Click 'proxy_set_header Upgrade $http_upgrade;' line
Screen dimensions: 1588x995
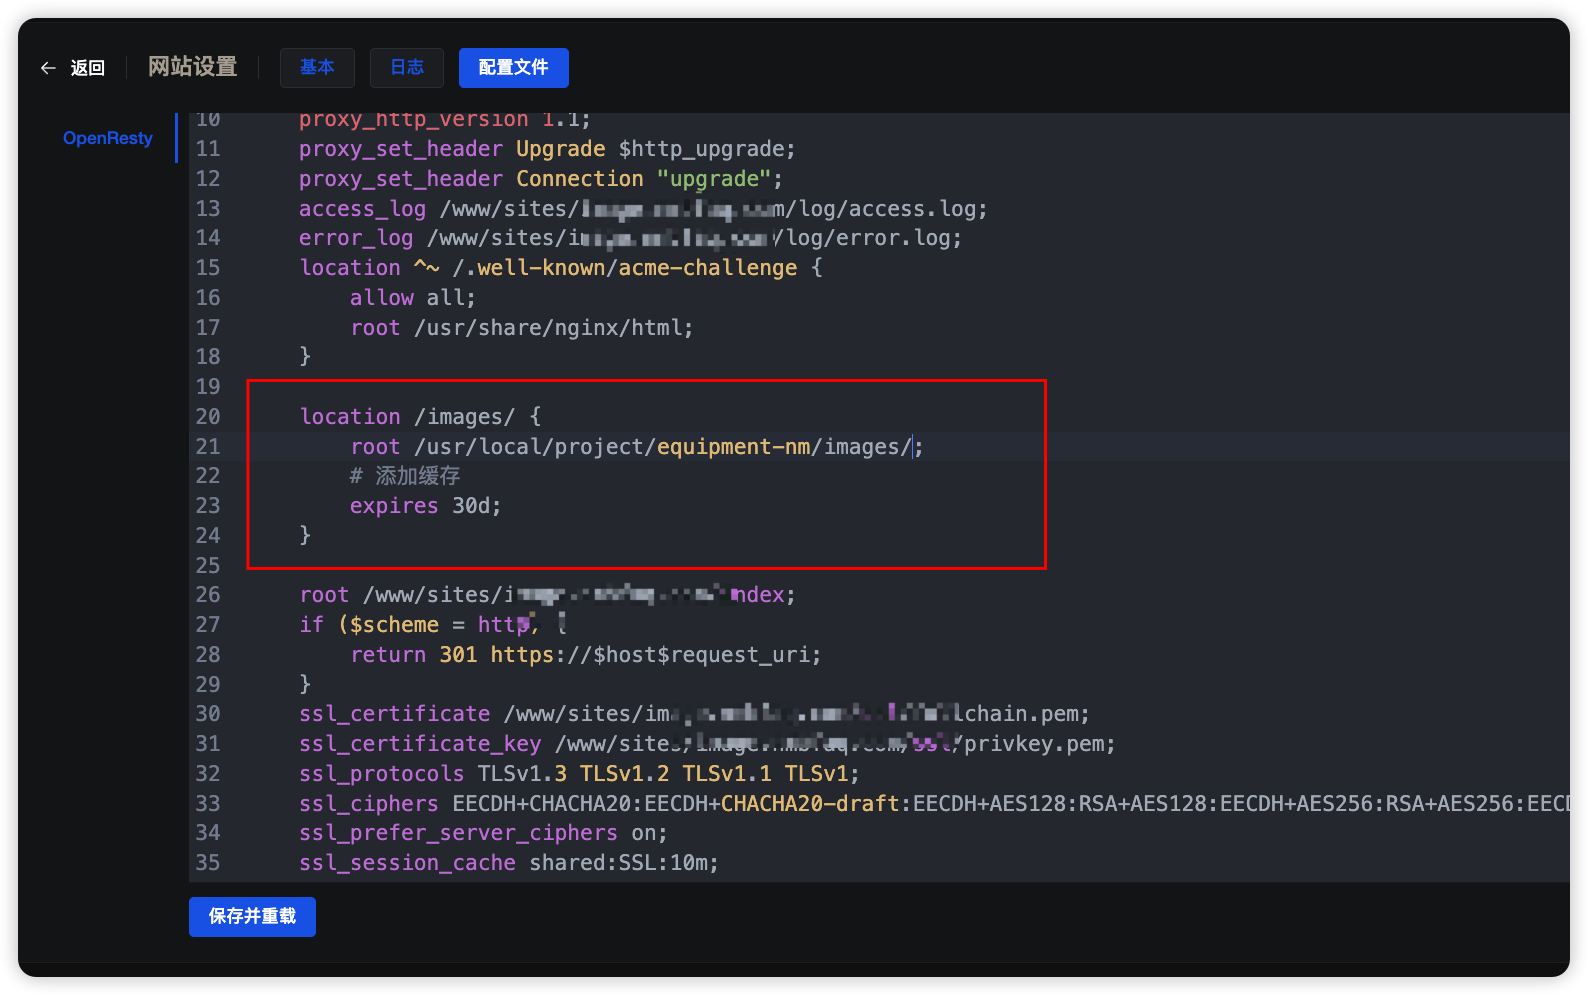[547, 149]
